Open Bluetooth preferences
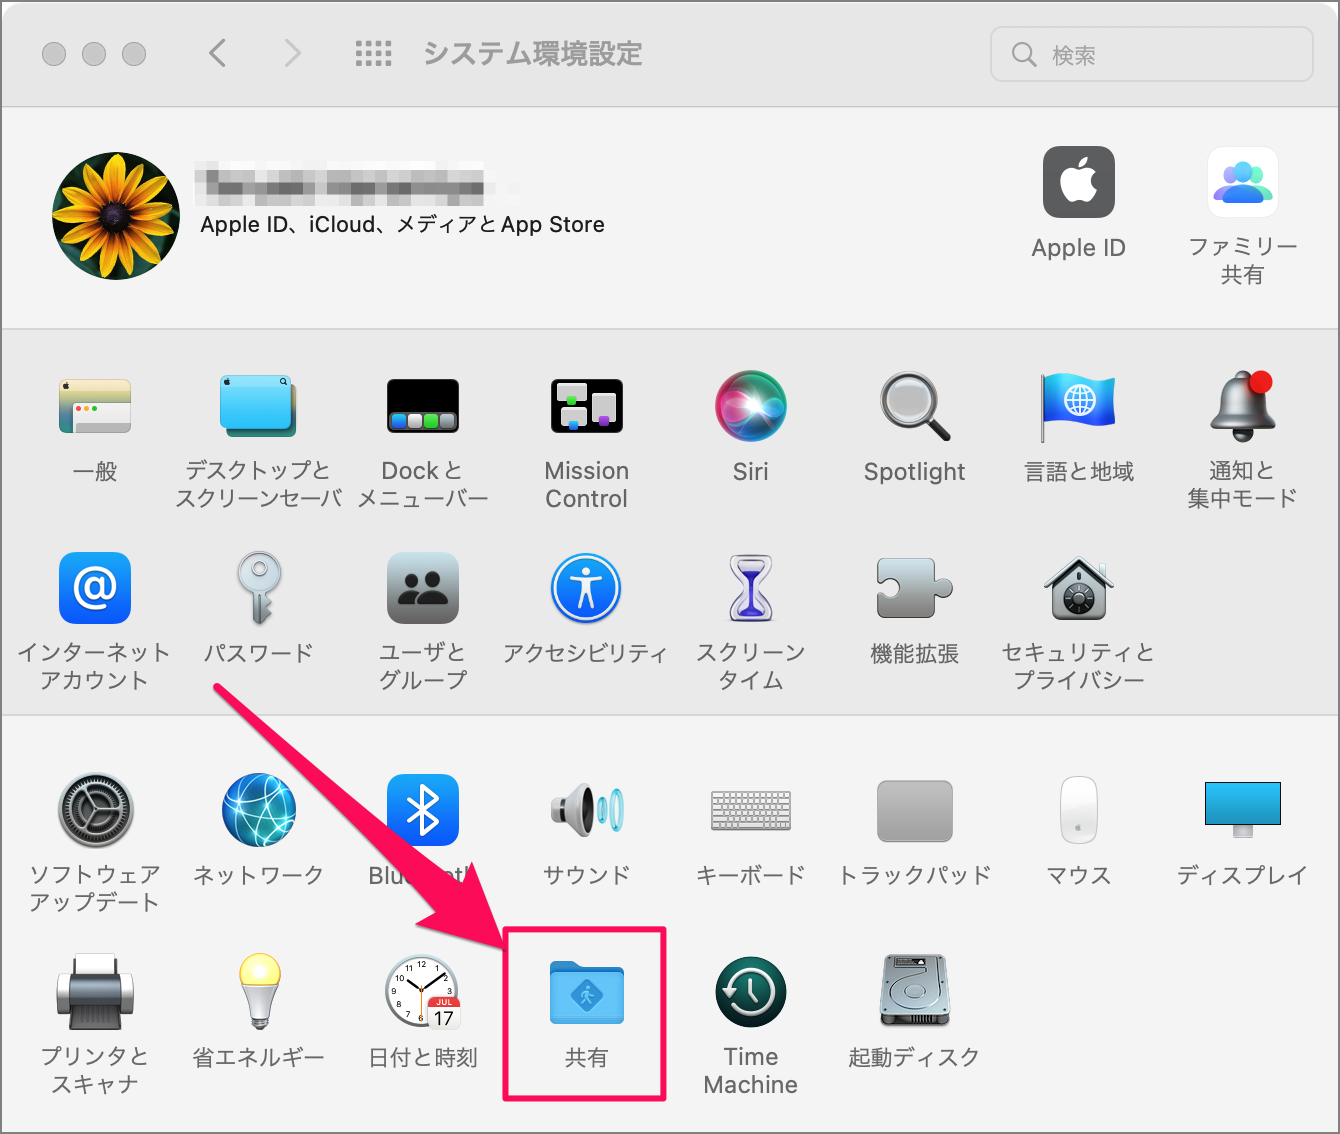 point(422,810)
